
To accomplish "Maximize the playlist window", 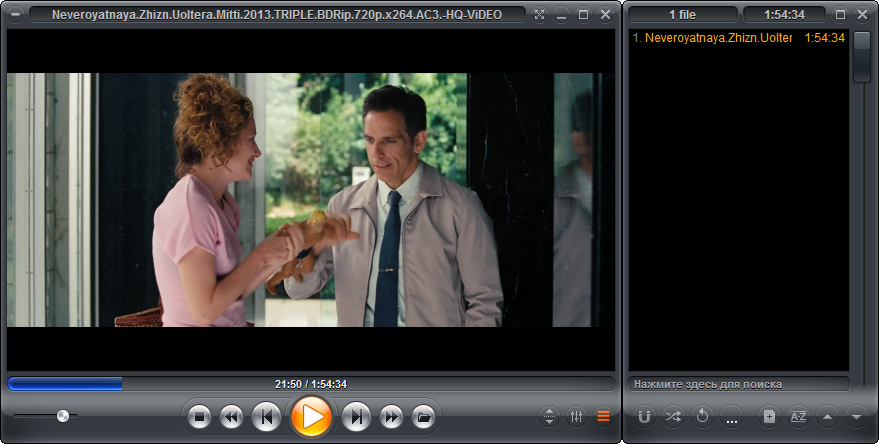I will [840, 15].
